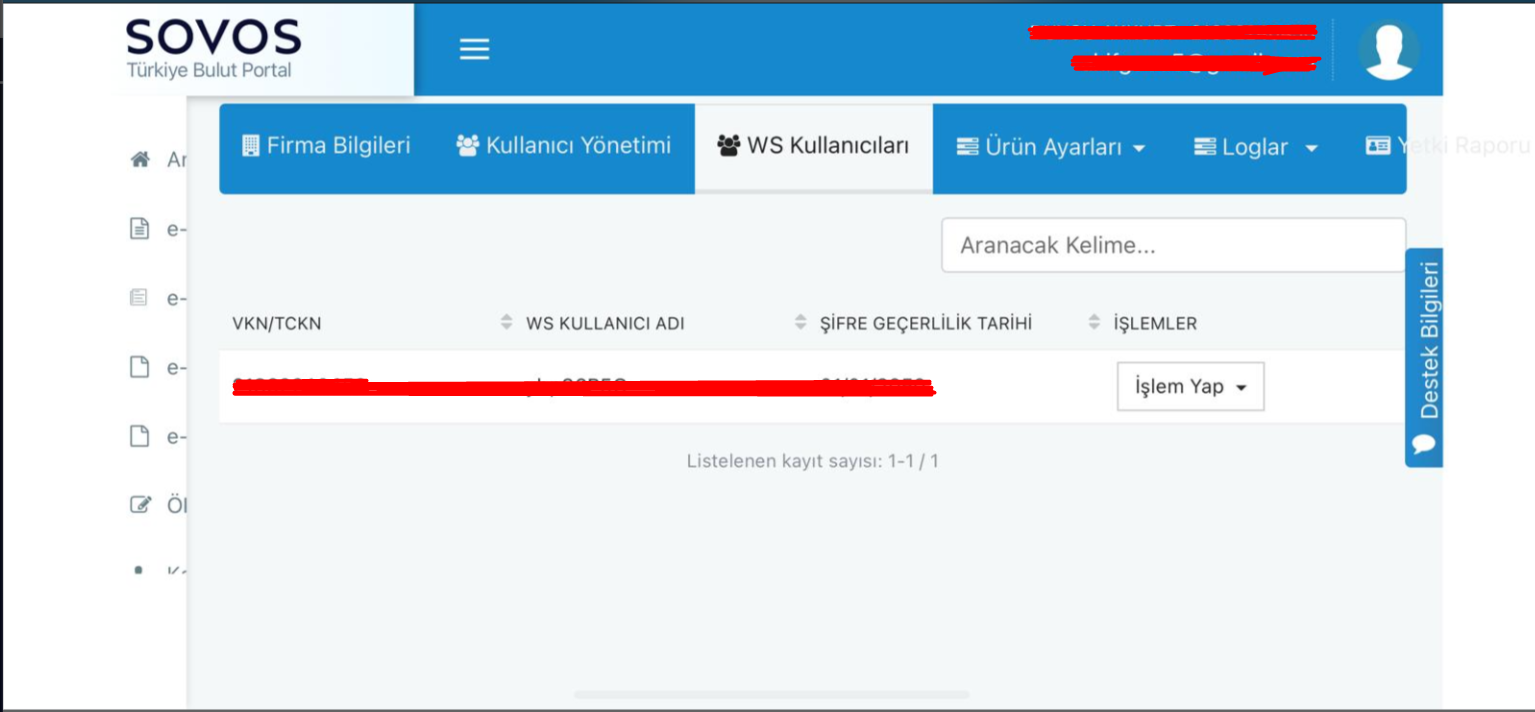Click the horizontal scrollbar at the bottom
The image size is (1535, 712).
771,694
